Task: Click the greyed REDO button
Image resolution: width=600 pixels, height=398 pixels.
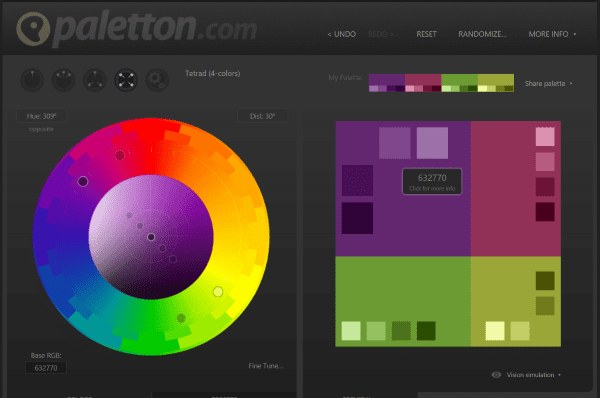Action: pyautogui.click(x=381, y=34)
